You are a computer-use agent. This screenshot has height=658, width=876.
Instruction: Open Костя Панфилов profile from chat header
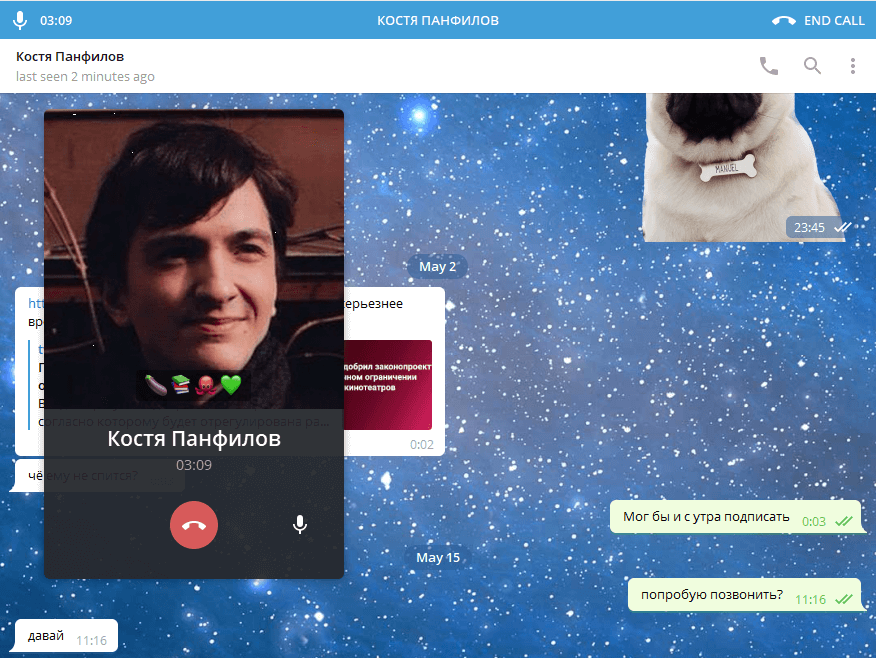pos(70,56)
